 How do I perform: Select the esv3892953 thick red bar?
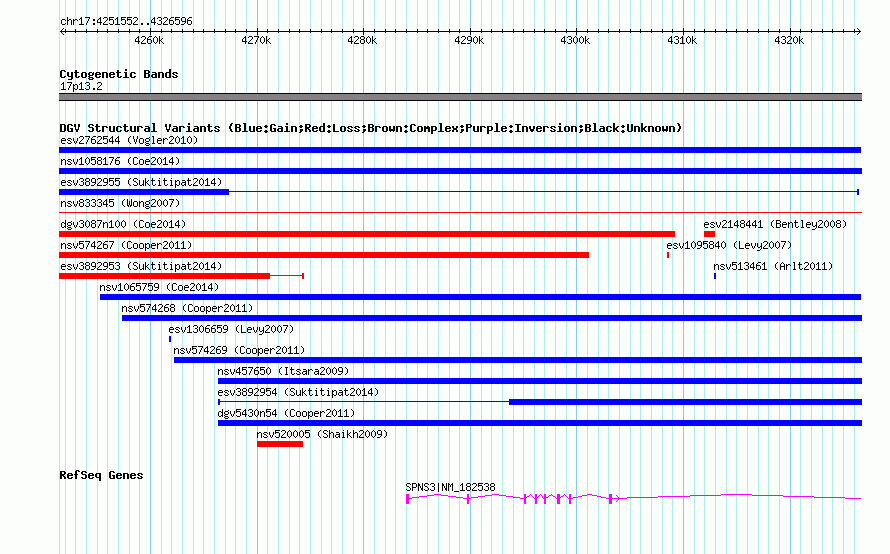165,276
